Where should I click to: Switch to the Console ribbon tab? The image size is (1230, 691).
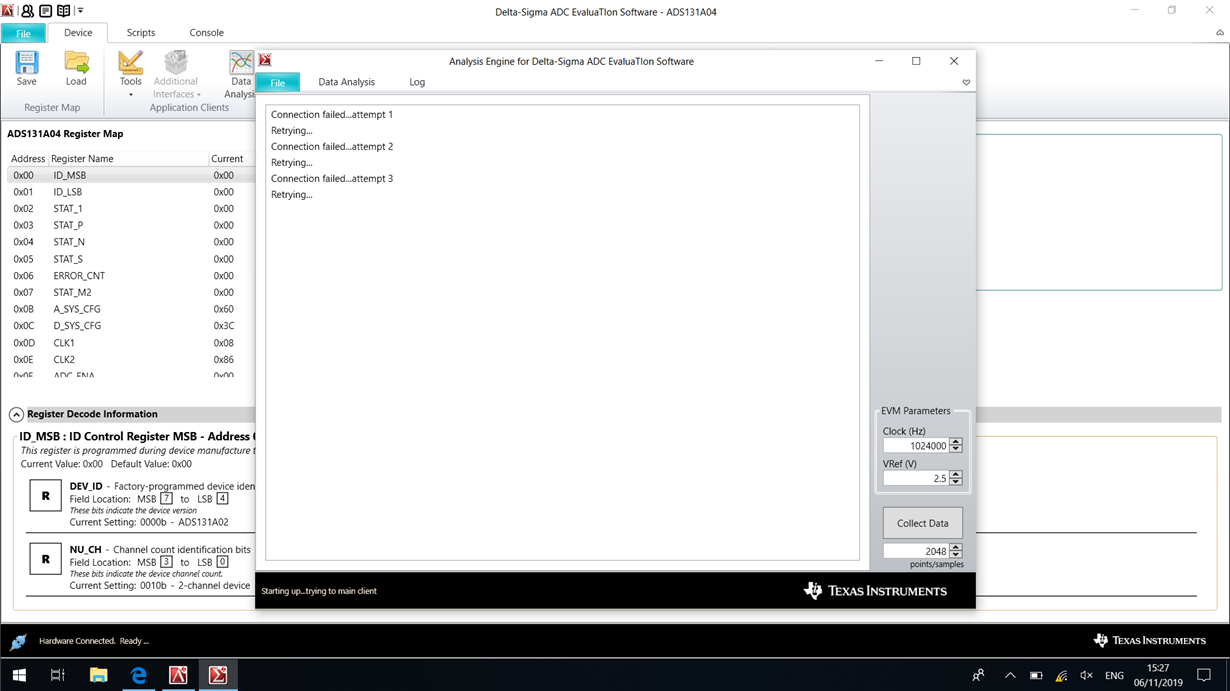[x=207, y=33]
